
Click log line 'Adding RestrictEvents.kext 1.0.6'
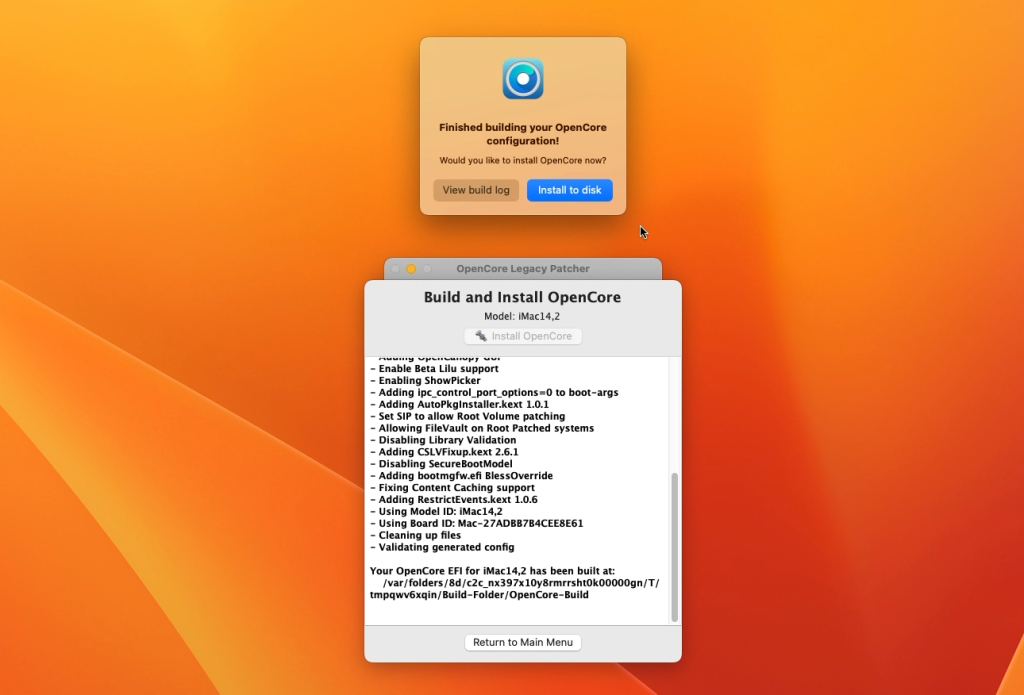point(454,500)
